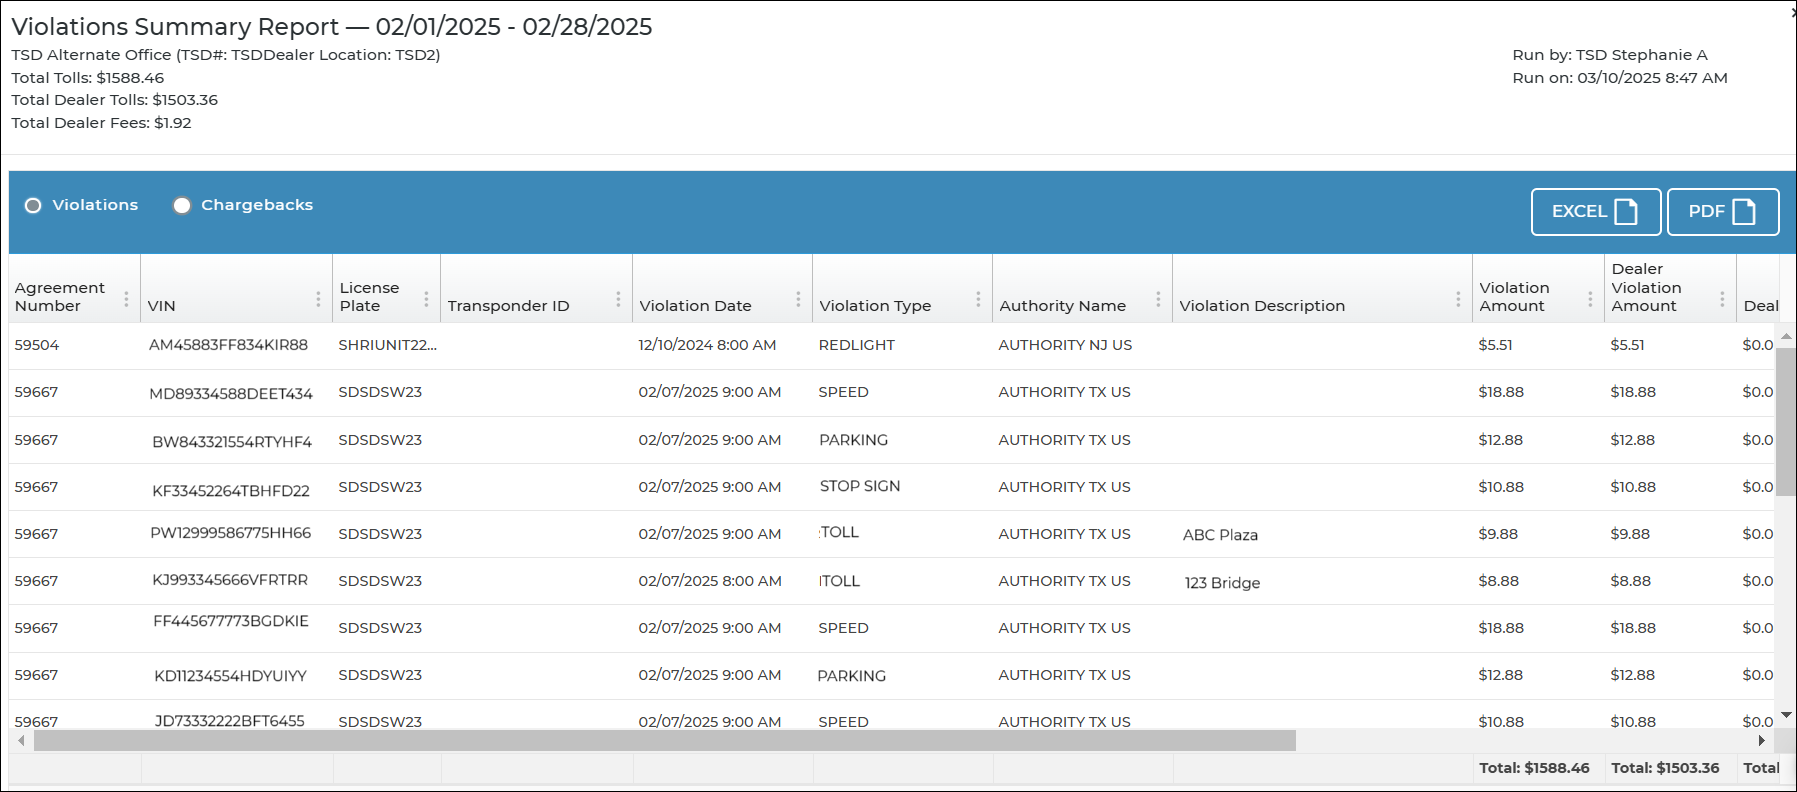Screen dimensions: 1797x792
Task: Click the horizontal scrollbar thumb
Action: [x=664, y=741]
